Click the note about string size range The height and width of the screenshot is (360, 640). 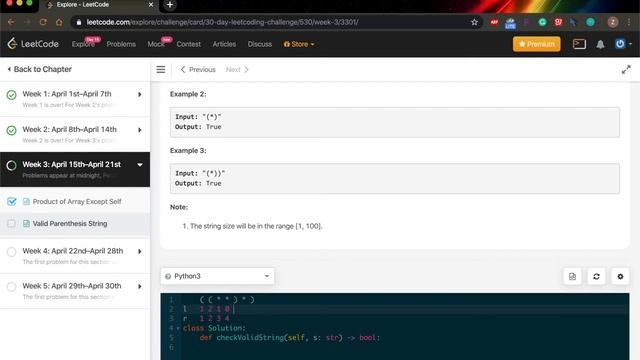point(256,226)
